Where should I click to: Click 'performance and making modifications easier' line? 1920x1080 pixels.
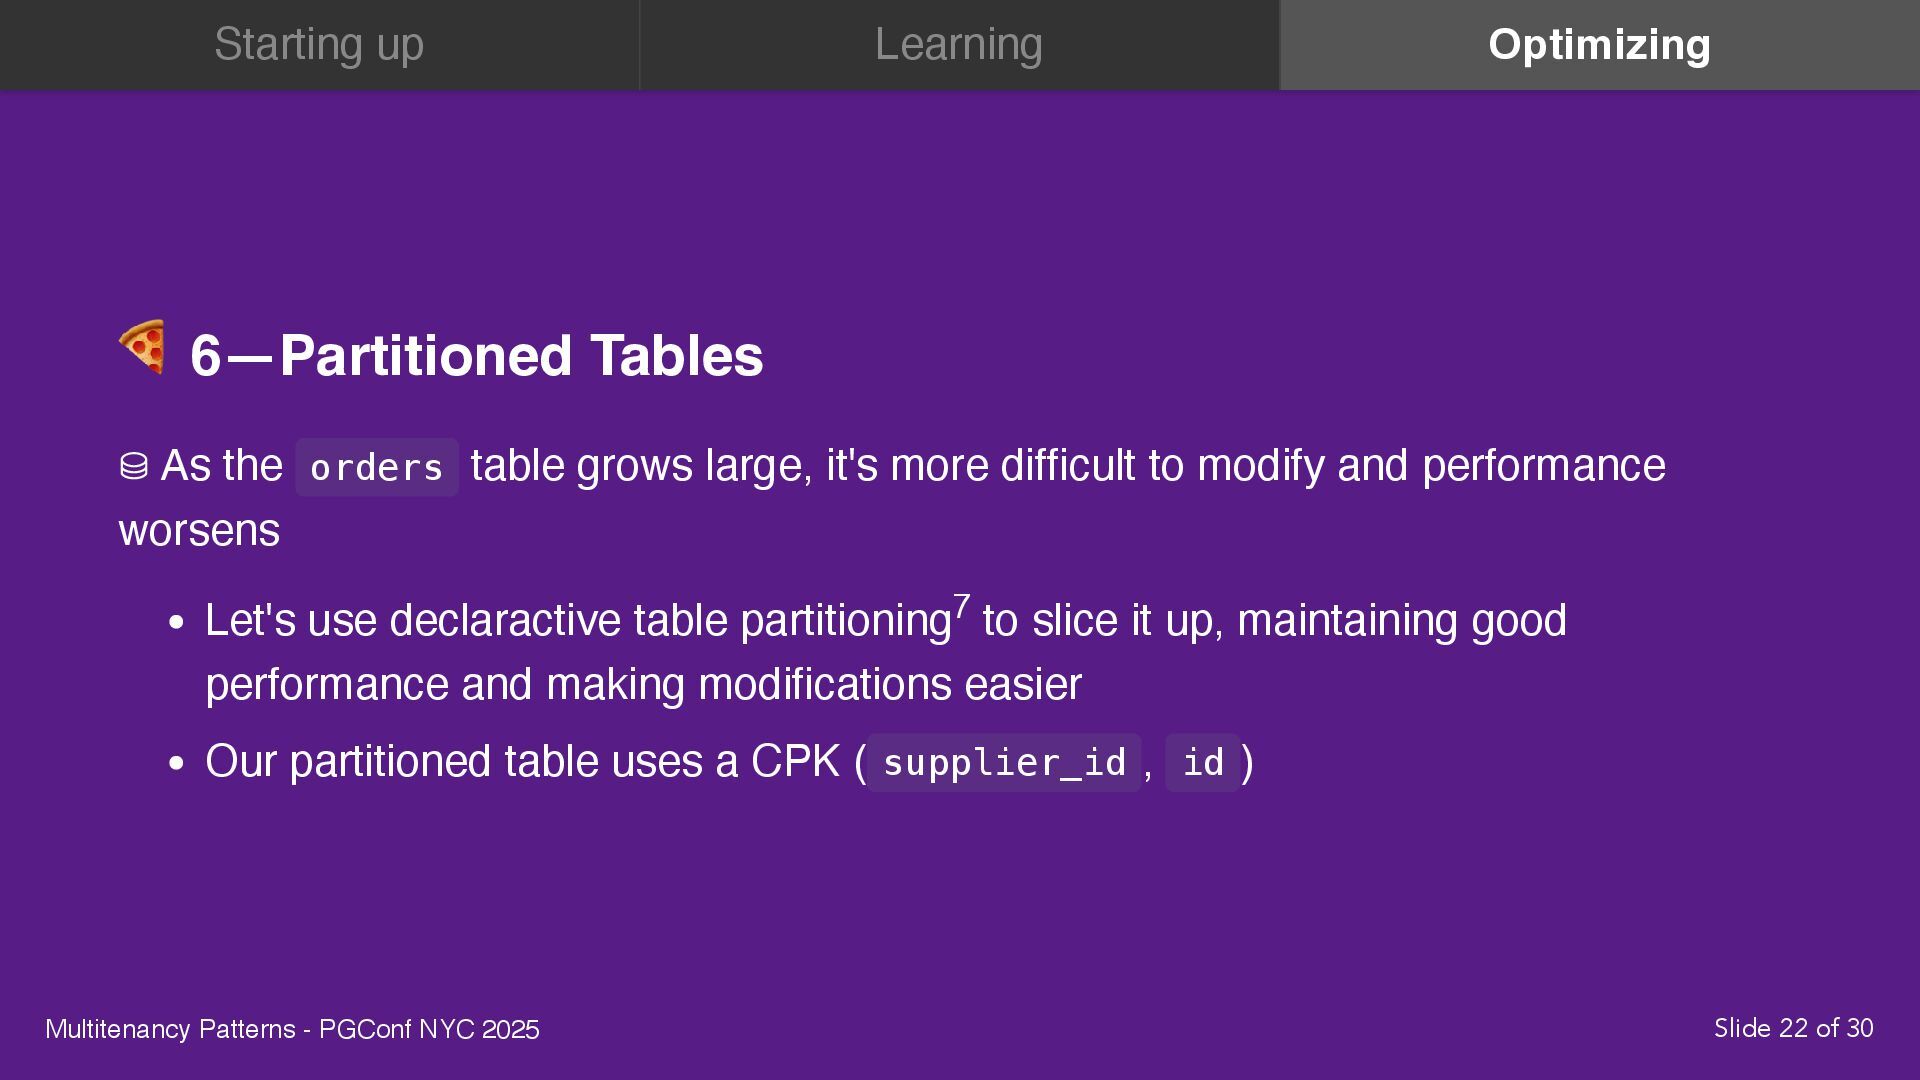pos(643,685)
